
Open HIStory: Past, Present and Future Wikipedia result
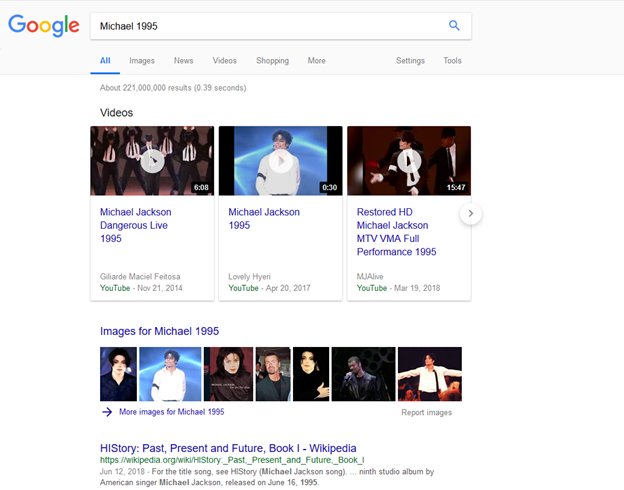[228, 448]
